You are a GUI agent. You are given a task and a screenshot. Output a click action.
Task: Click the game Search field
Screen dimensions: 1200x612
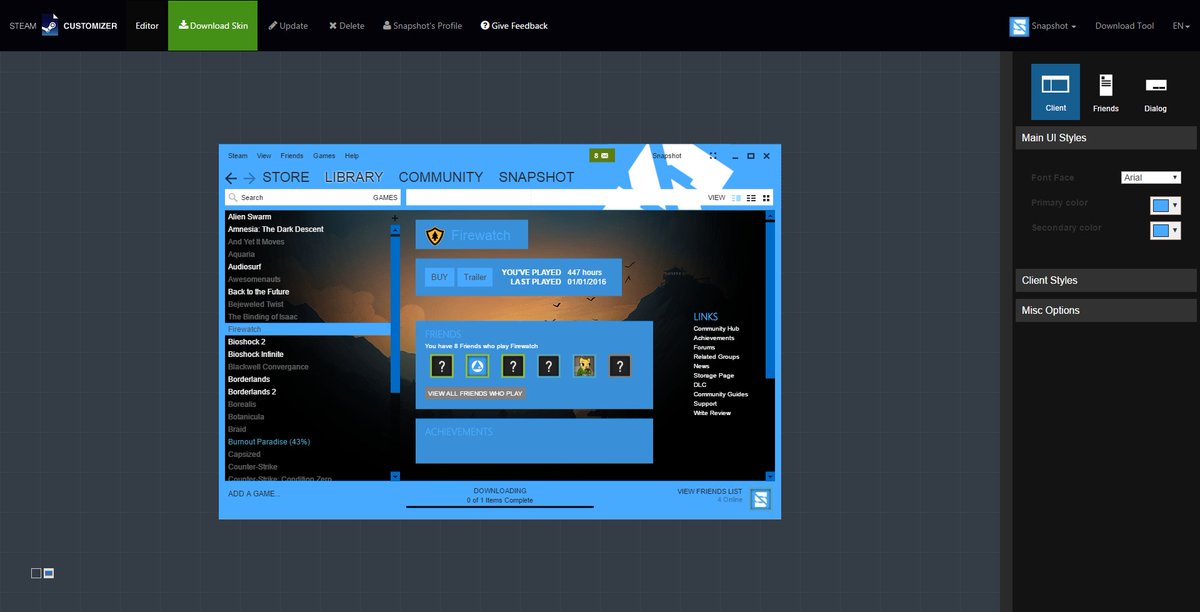click(312, 198)
